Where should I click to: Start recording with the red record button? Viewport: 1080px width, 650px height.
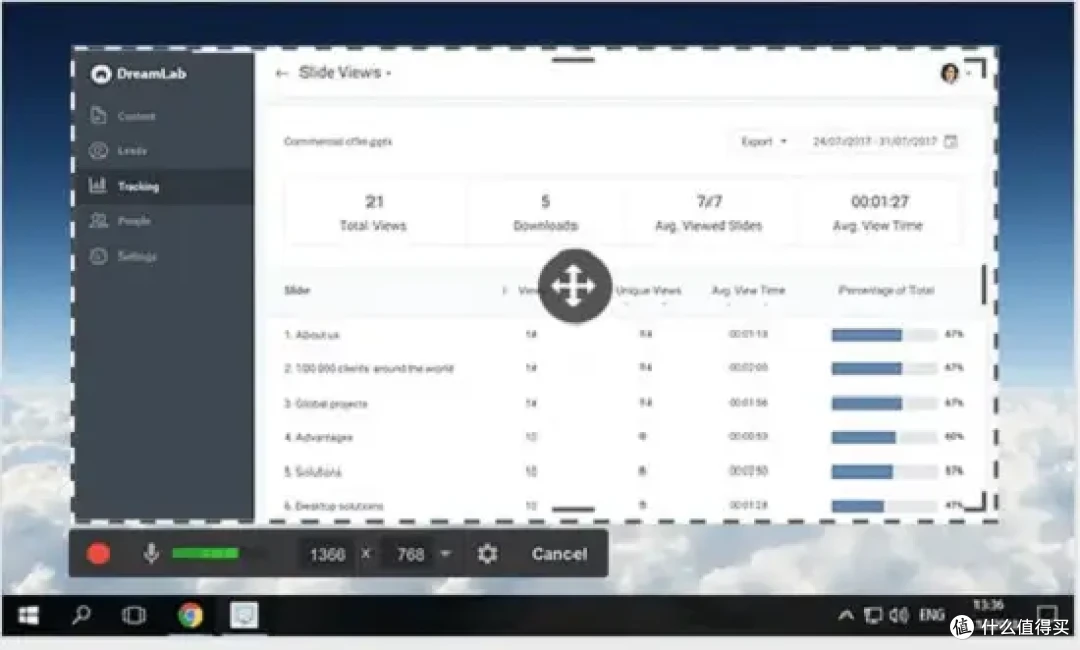point(98,554)
